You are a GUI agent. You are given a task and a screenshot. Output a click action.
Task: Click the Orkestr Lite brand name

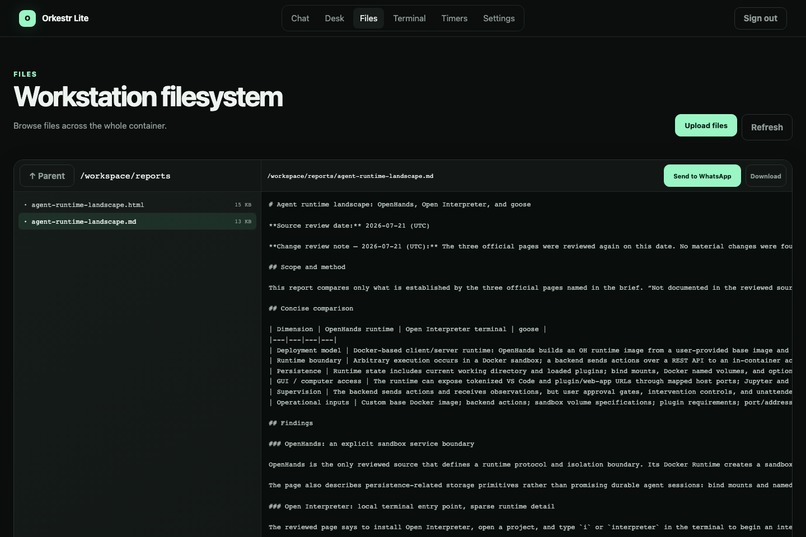[x=65, y=18]
